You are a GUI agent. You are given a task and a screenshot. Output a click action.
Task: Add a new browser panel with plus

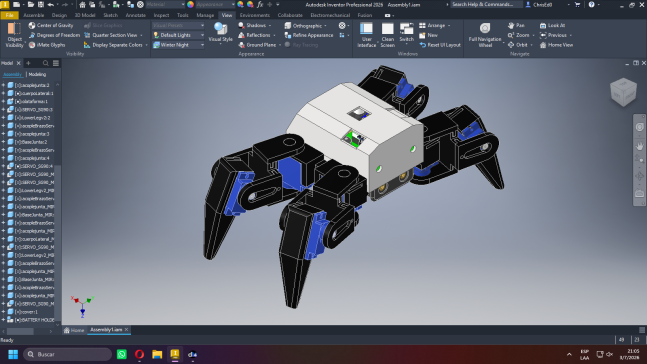tap(28, 63)
